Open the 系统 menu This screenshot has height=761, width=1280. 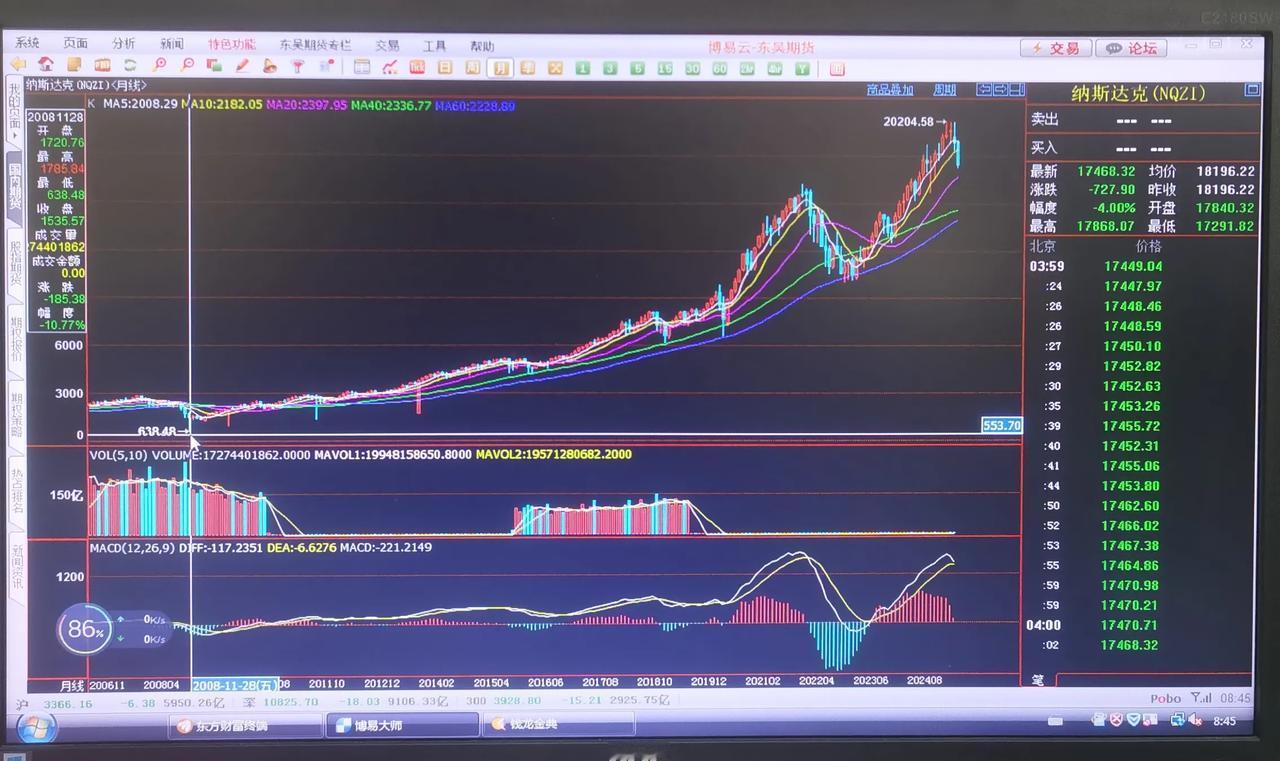pyautogui.click(x=27, y=44)
